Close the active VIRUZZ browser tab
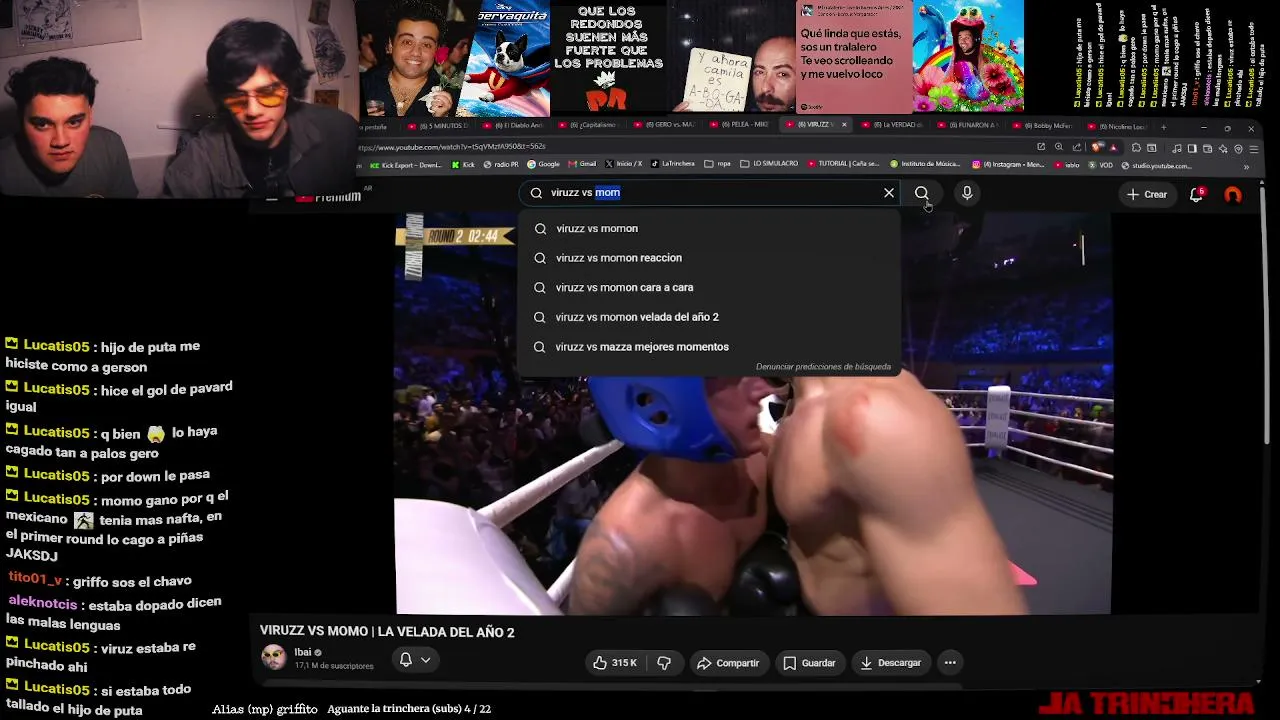Image resolution: width=1280 pixels, height=720 pixels. coord(844,125)
